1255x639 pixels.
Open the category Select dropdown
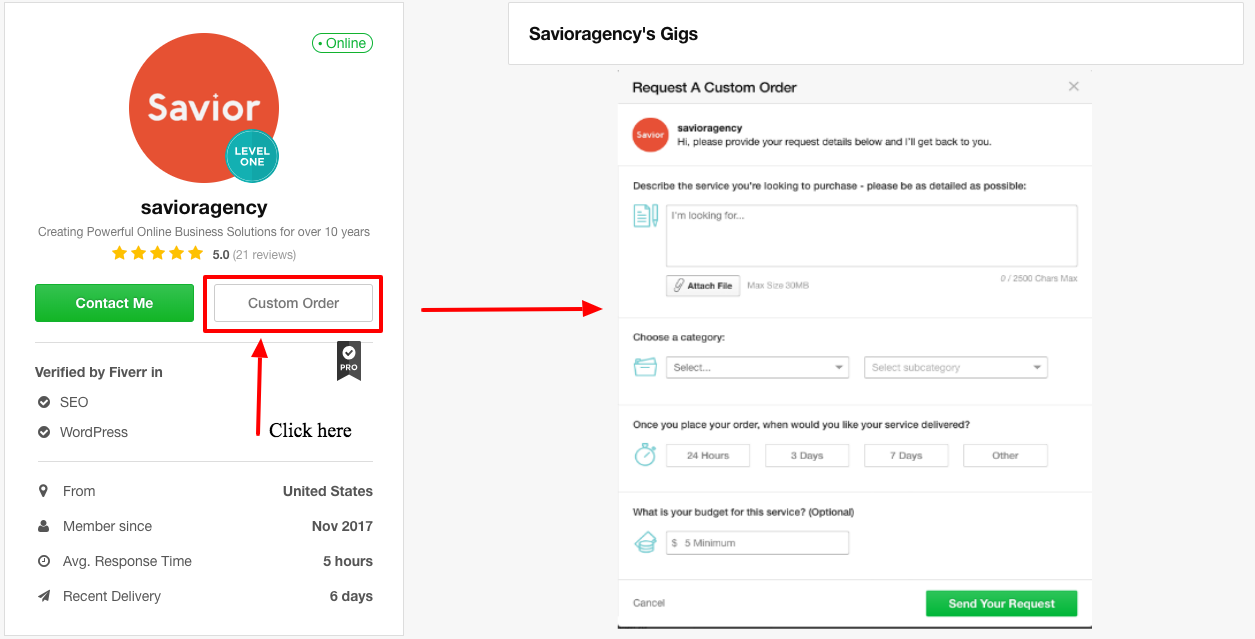(757, 367)
